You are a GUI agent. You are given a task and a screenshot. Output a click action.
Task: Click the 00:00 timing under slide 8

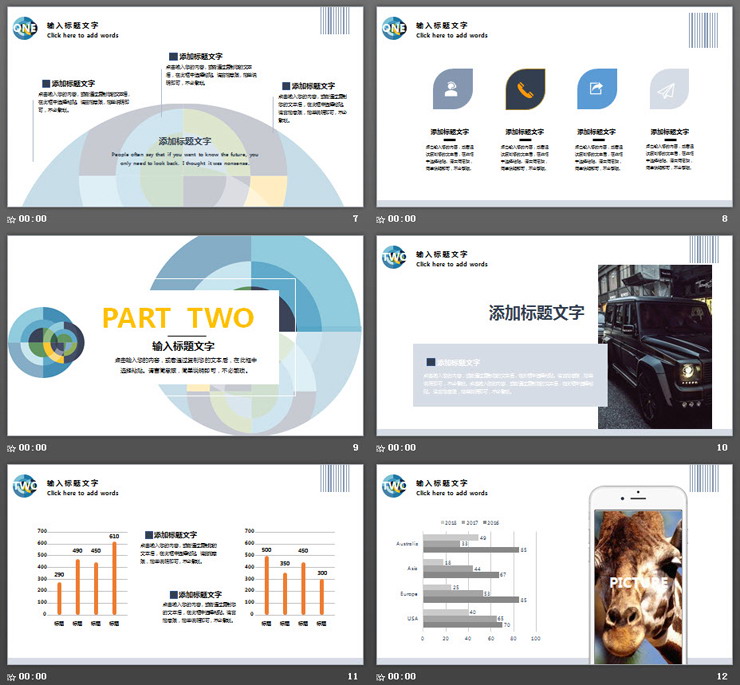click(402, 219)
